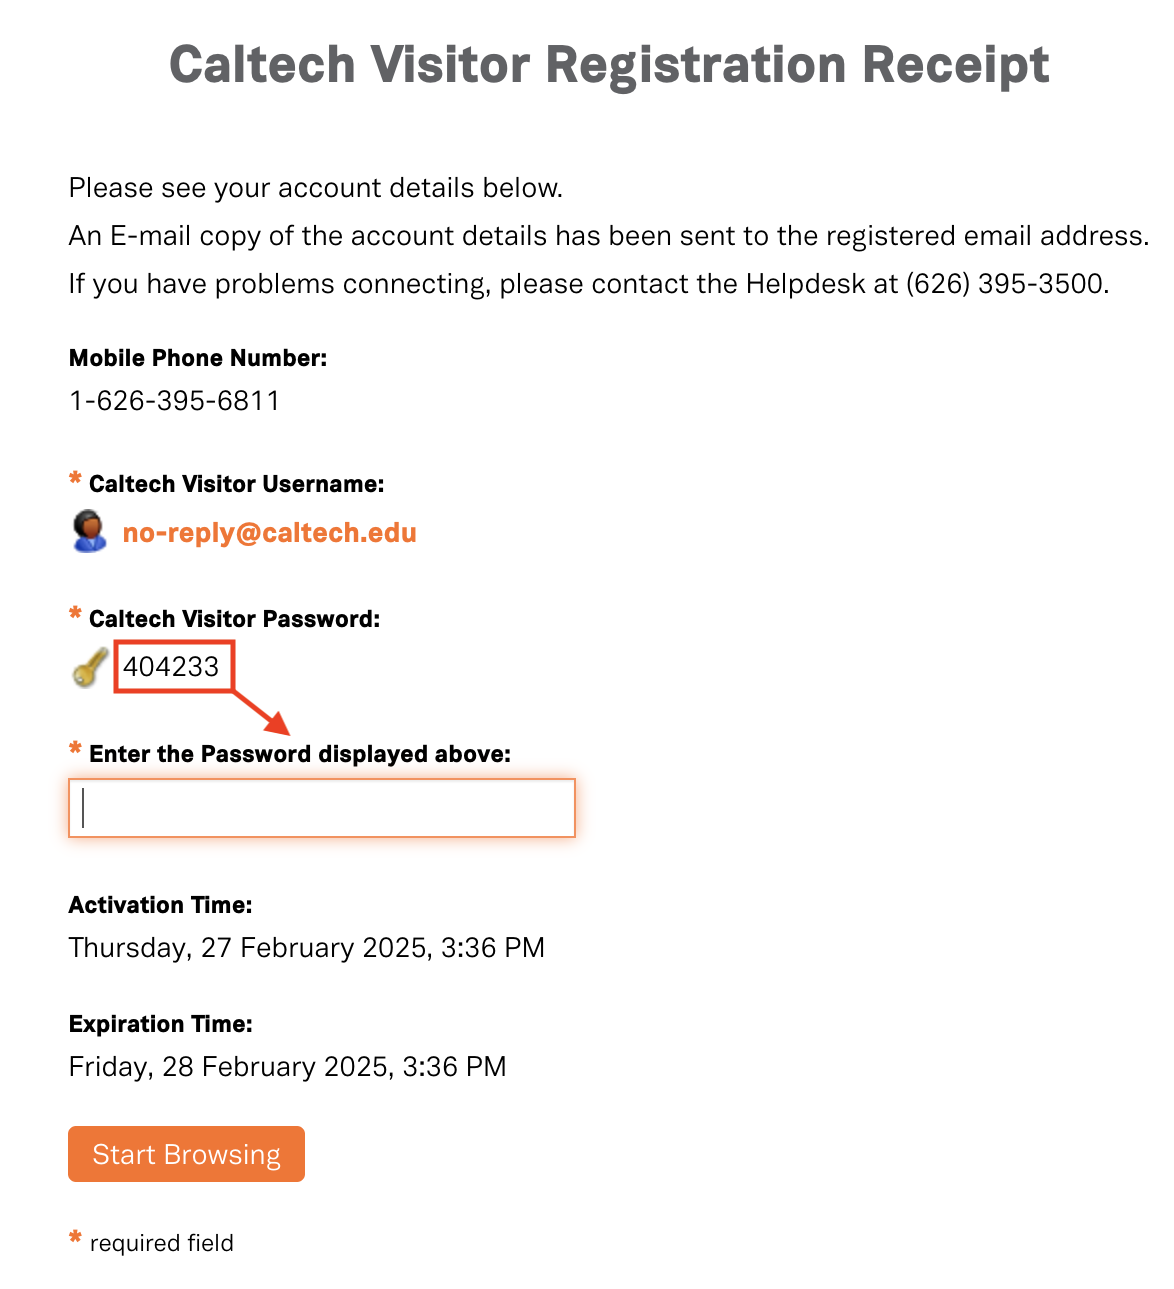Click the 'Mobile Phone Number:' label
The height and width of the screenshot is (1289, 1174).
tap(198, 358)
